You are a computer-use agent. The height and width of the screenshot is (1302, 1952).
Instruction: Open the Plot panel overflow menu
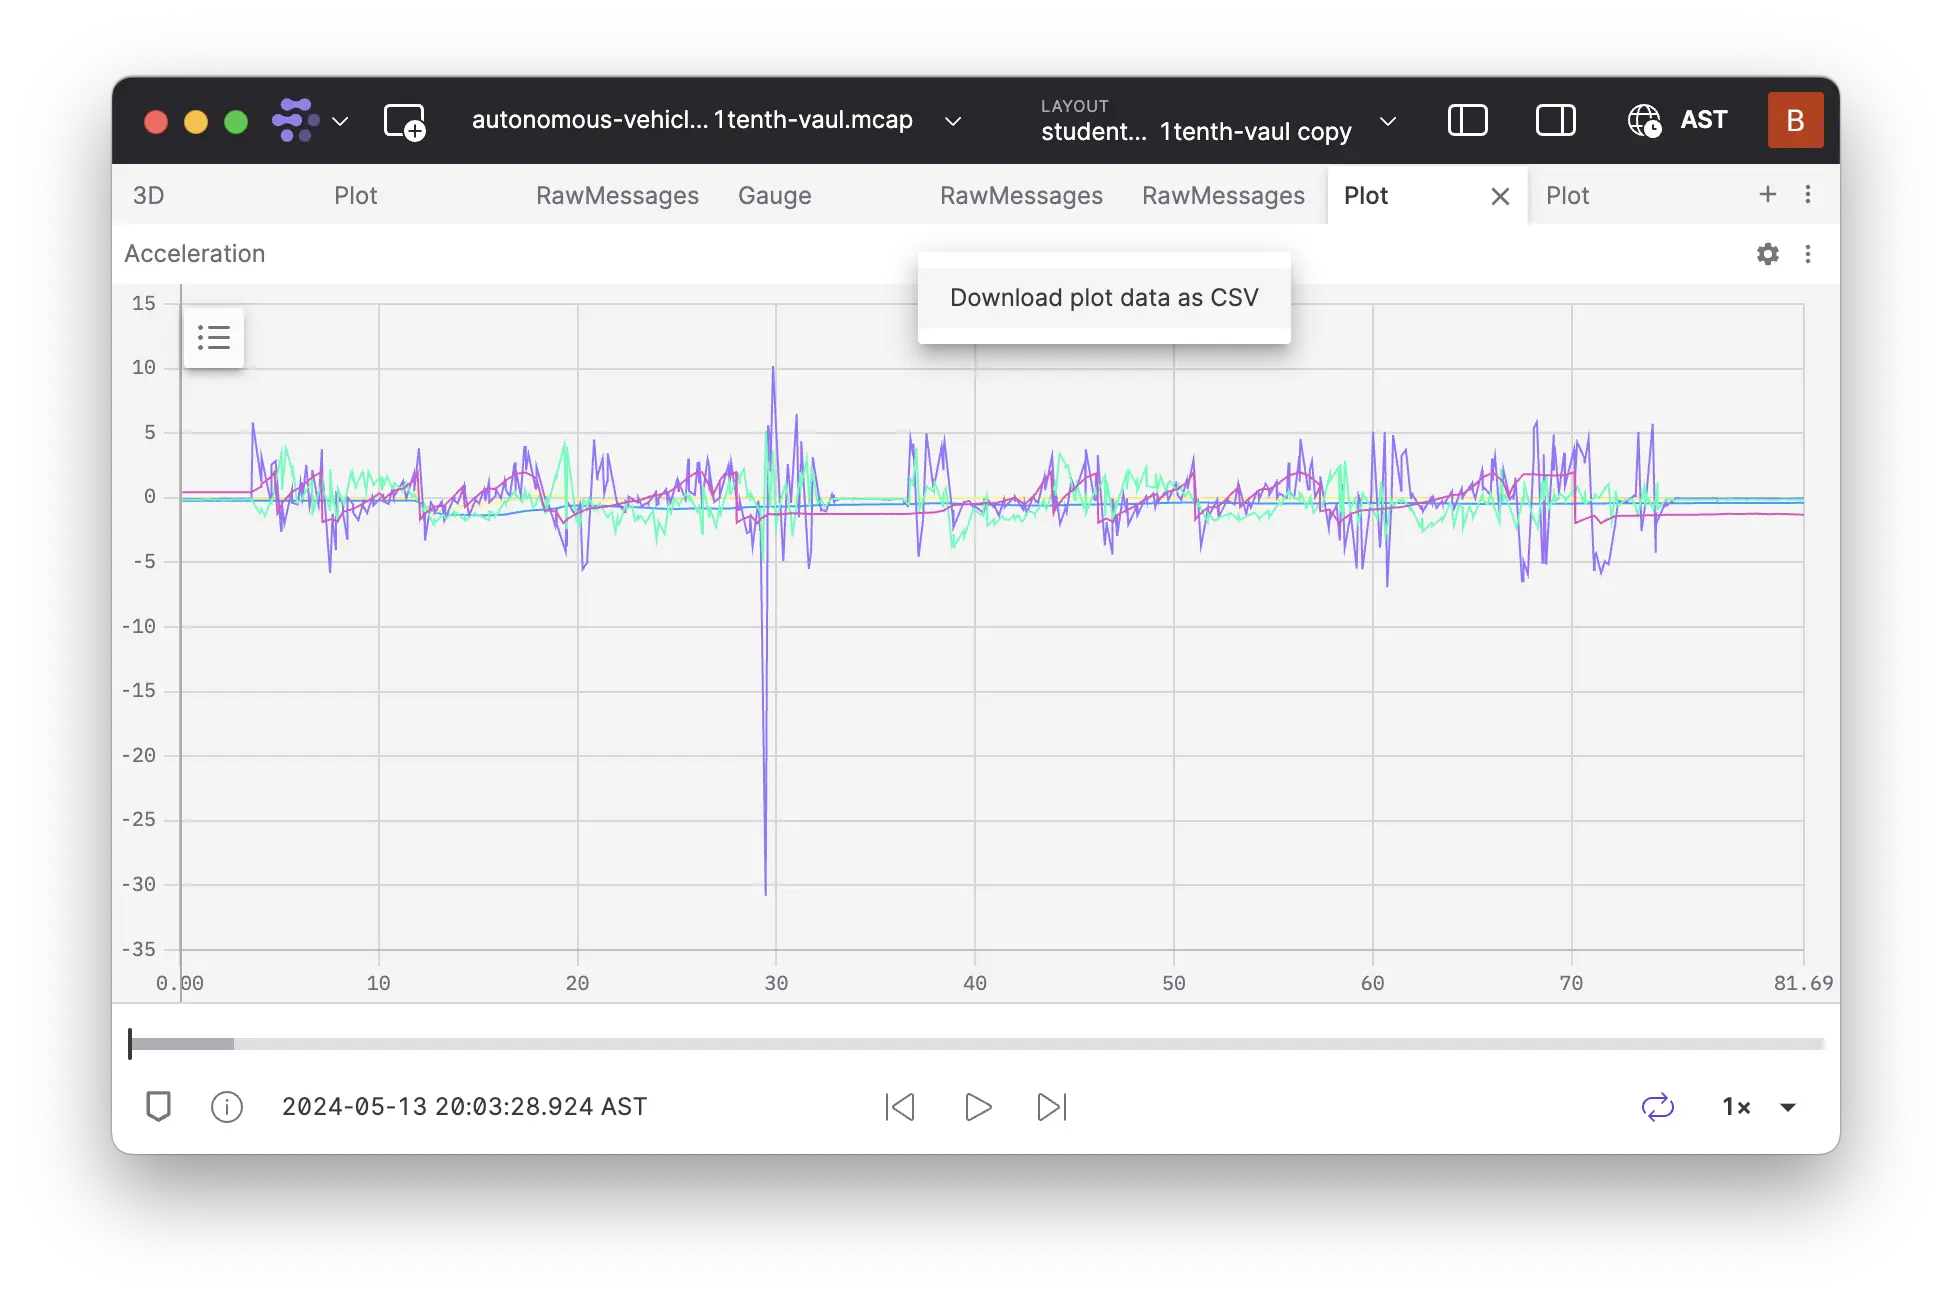1808,254
